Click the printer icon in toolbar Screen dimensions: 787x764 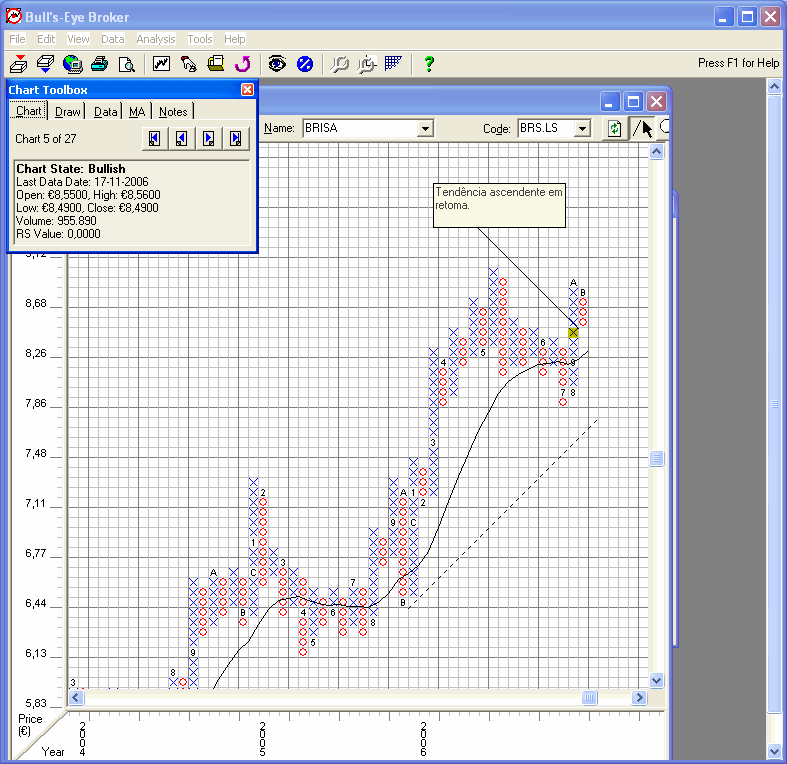[x=99, y=64]
